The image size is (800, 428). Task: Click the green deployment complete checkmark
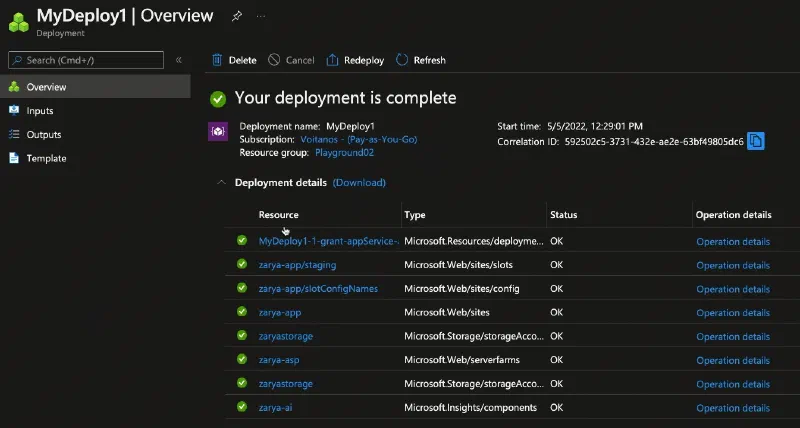218,98
